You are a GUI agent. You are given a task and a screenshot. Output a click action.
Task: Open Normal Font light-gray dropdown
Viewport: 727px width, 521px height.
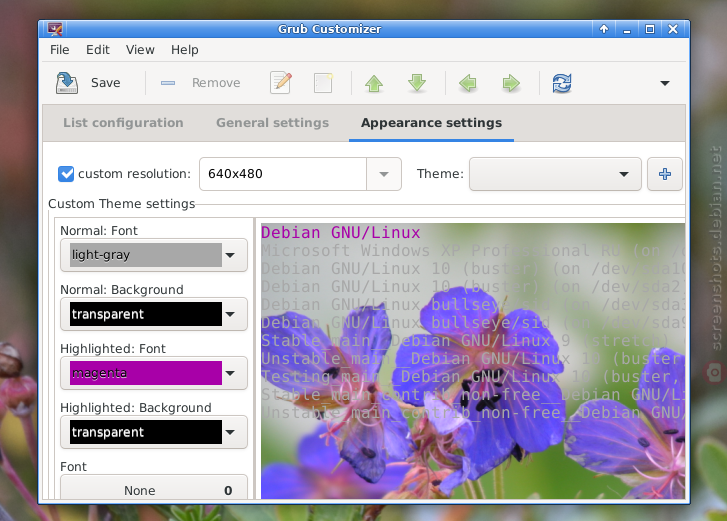(154, 255)
